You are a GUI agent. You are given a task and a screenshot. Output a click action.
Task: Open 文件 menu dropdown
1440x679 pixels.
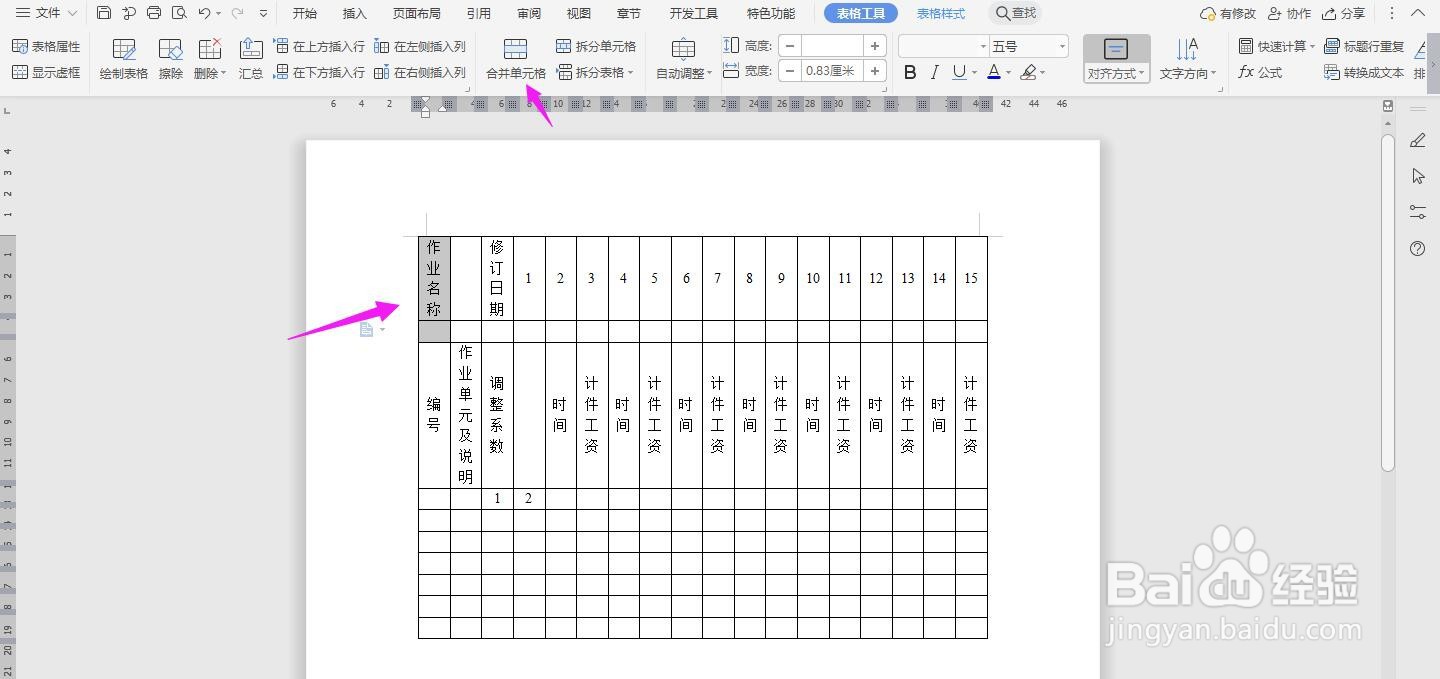(x=46, y=13)
